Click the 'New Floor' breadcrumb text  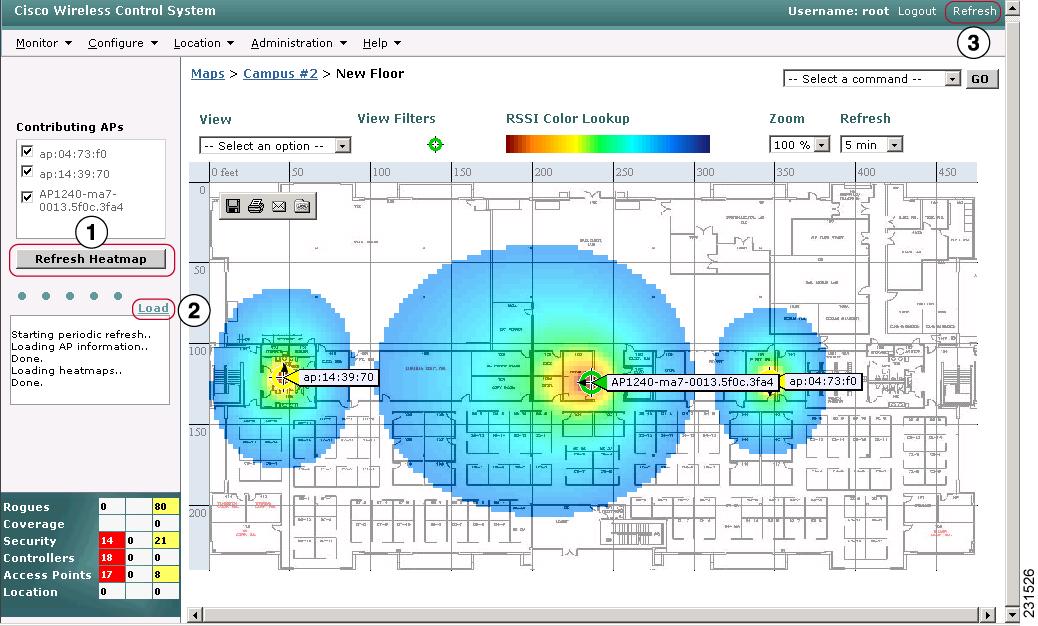[x=369, y=73]
